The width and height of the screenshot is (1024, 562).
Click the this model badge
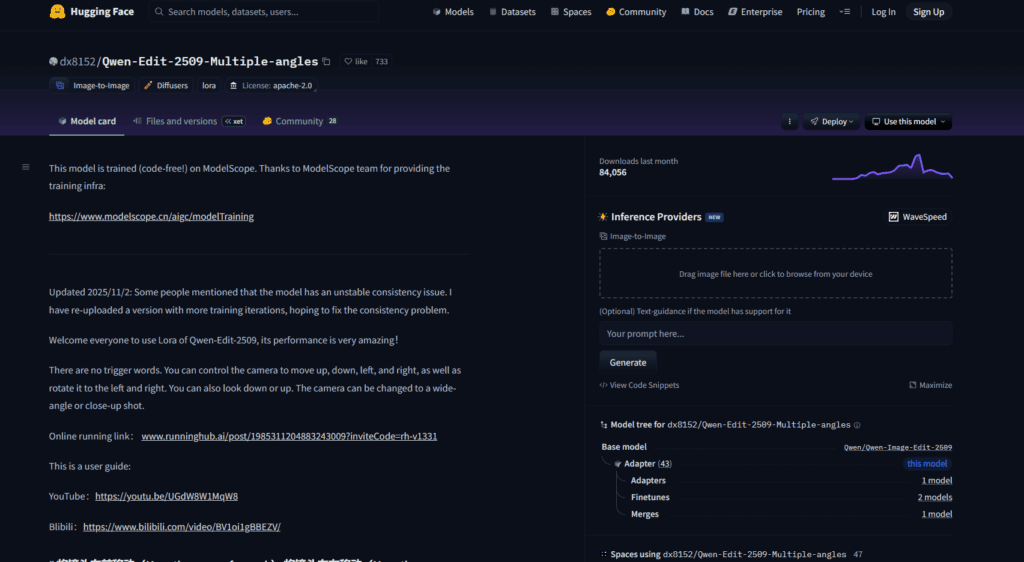pos(927,464)
